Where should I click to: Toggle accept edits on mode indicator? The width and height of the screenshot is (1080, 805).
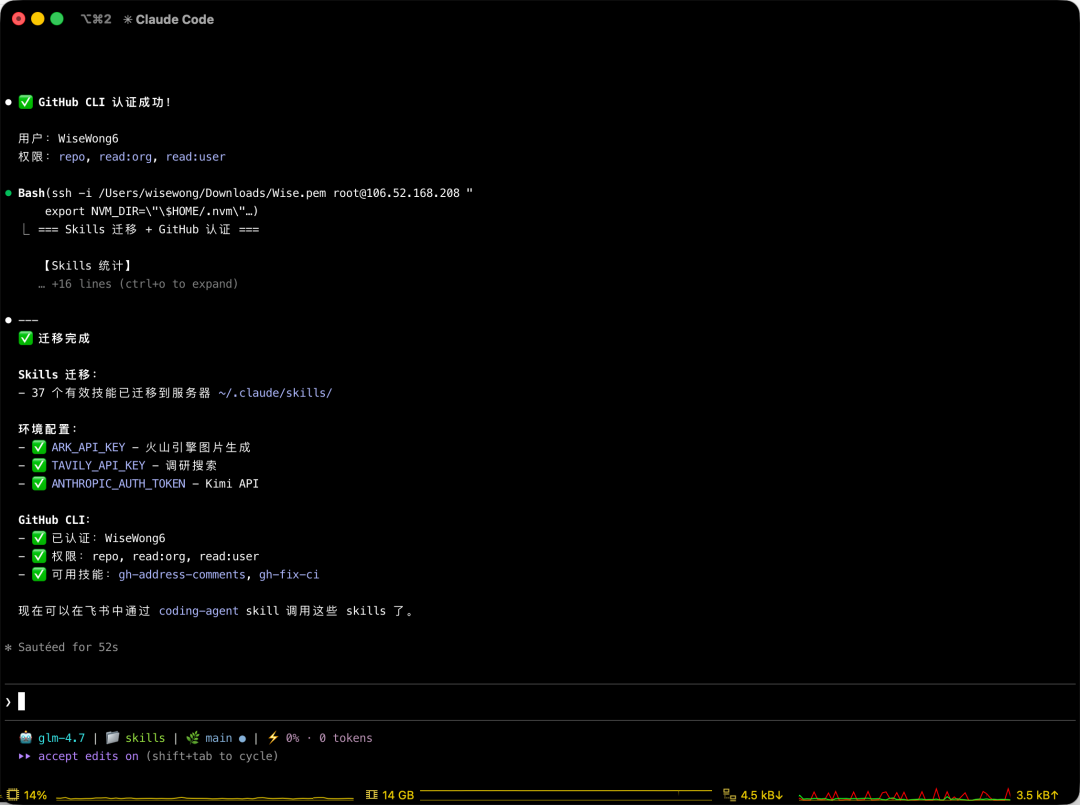coord(88,756)
